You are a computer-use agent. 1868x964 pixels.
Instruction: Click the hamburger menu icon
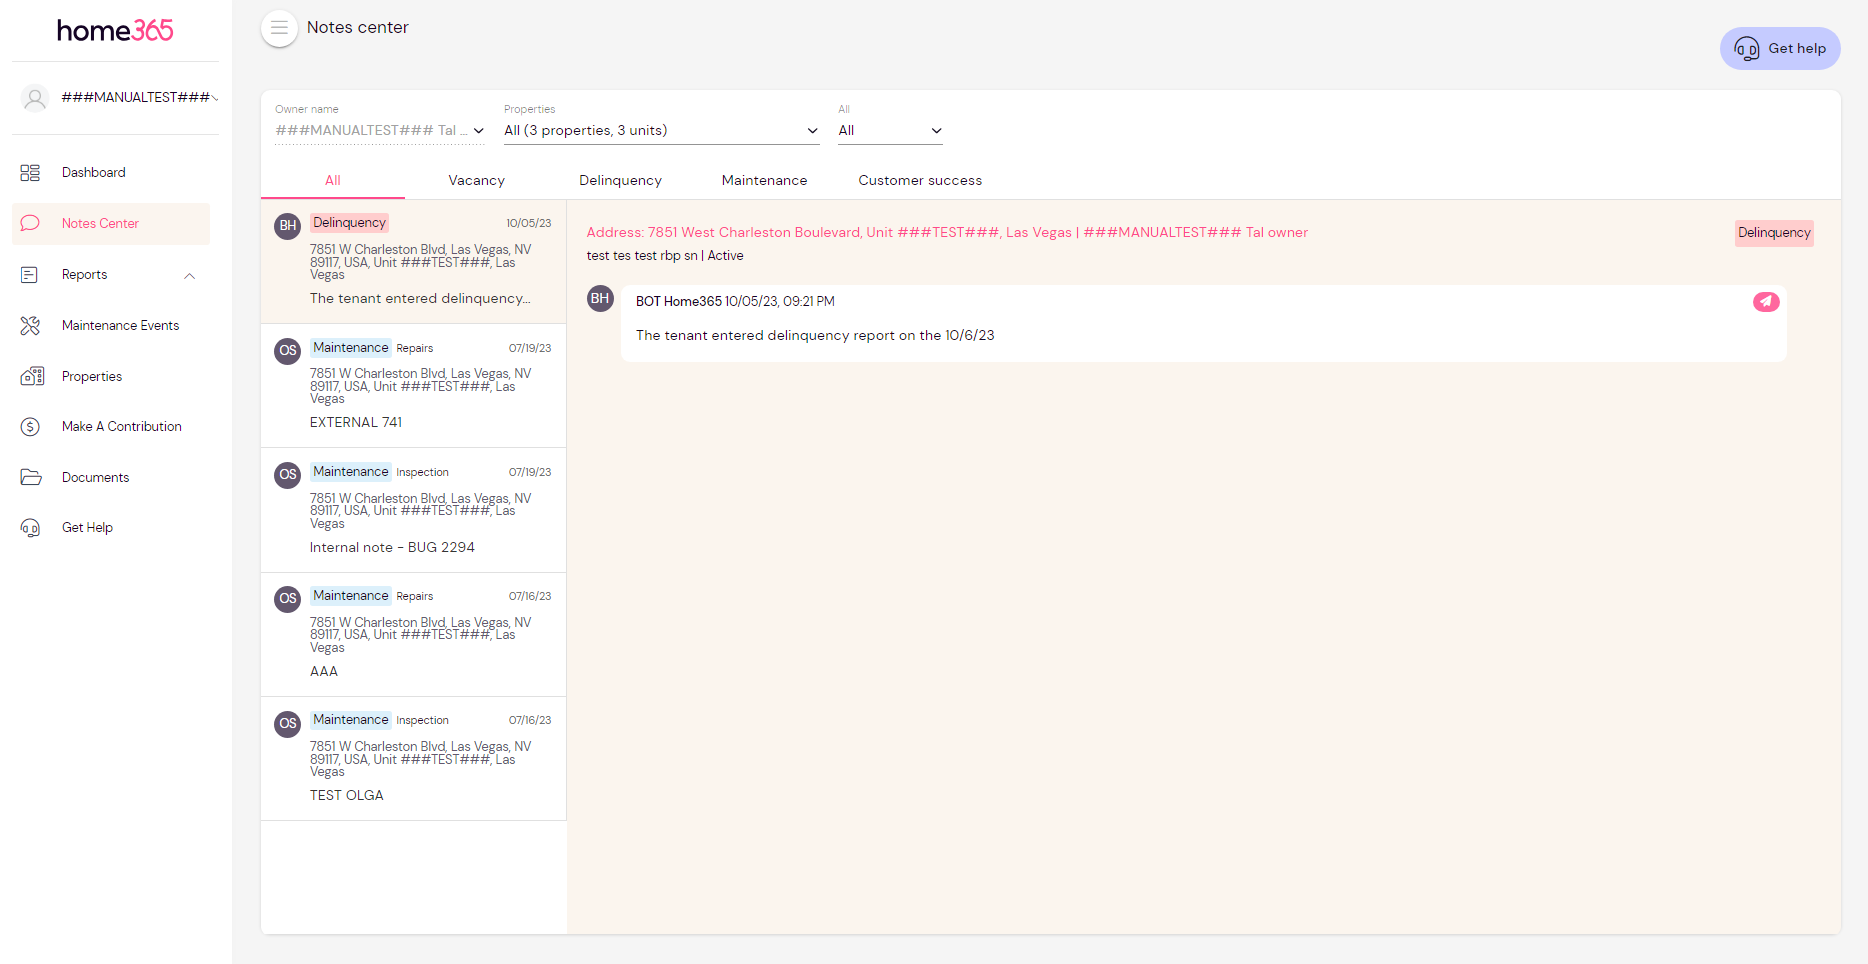(x=279, y=28)
